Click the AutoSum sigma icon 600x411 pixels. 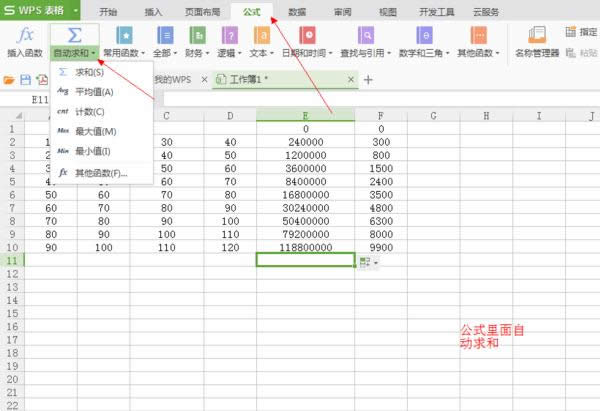(x=74, y=35)
